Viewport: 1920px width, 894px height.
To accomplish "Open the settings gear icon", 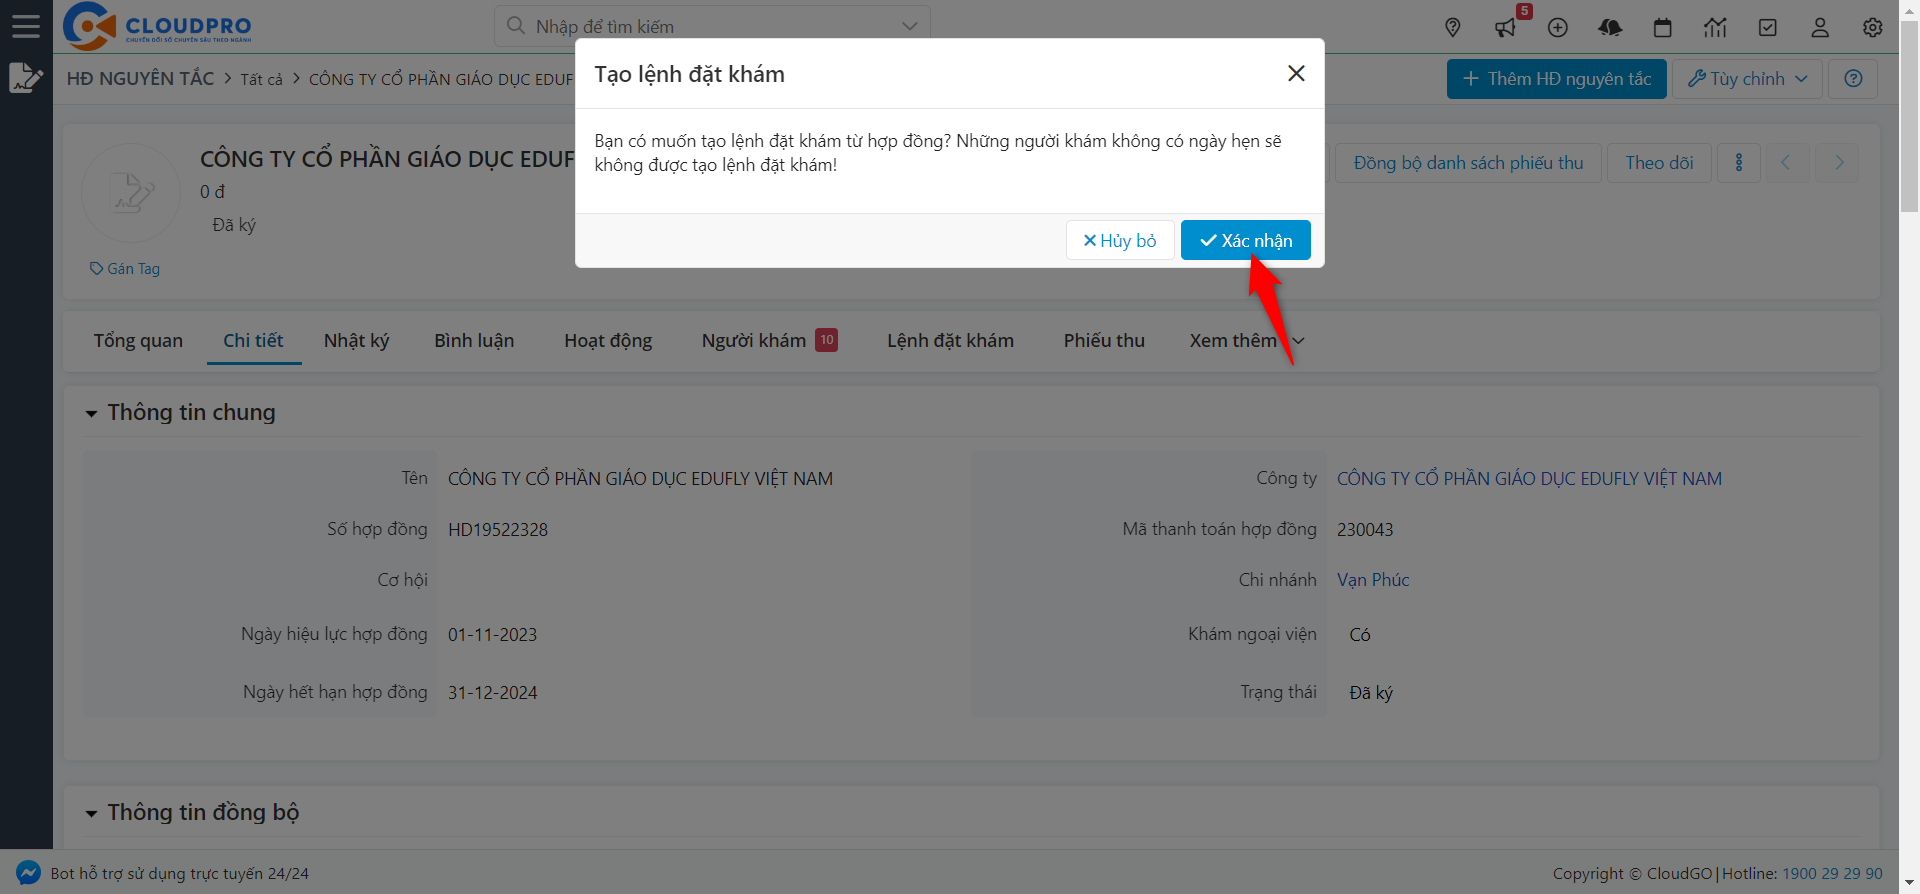I will [x=1873, y=28].
